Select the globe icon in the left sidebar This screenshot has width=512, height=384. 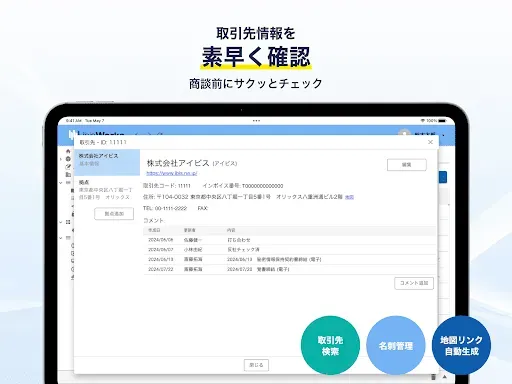pyautogui.click(x=68, y=159)
